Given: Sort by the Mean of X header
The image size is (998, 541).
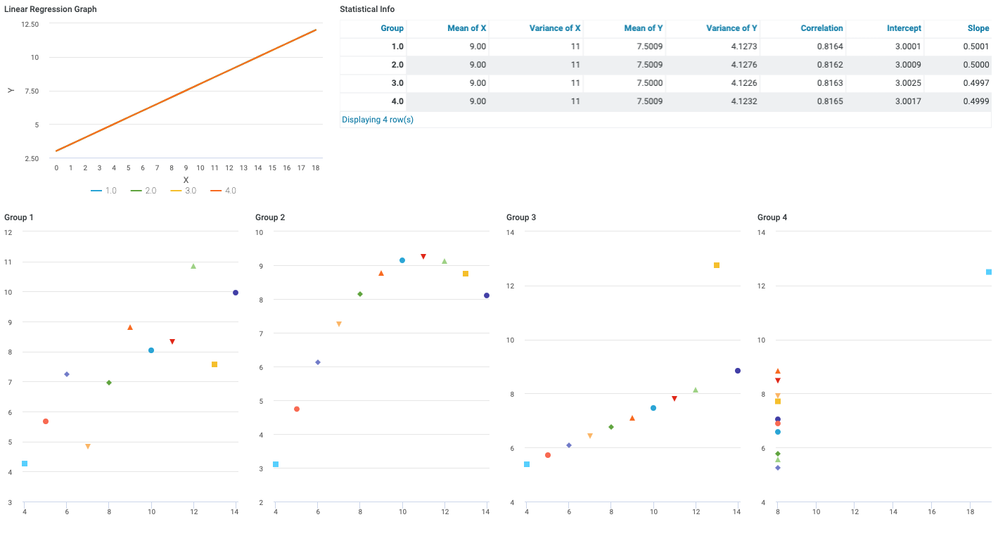Looking at the screenshot, I should click(464, 28).
